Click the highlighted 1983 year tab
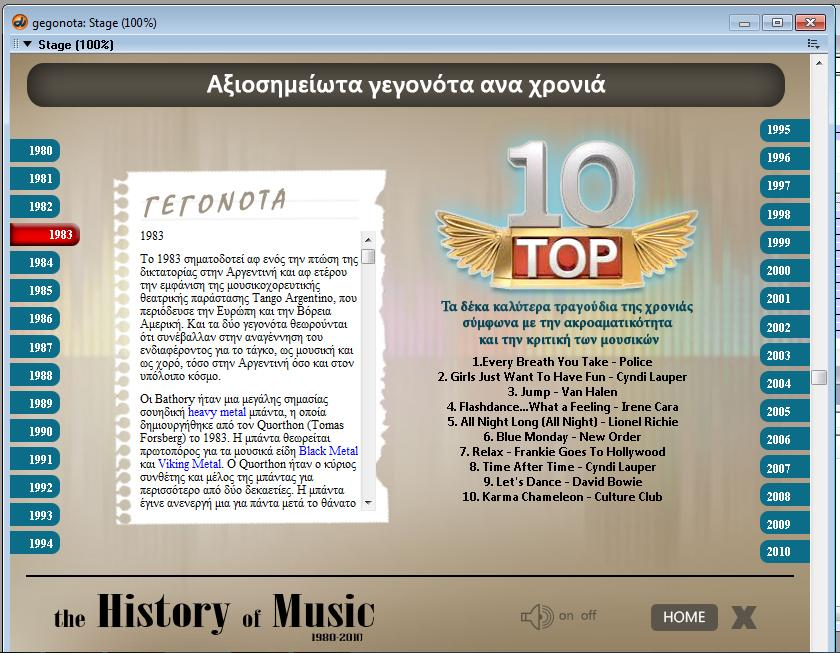 coord(45,235)
